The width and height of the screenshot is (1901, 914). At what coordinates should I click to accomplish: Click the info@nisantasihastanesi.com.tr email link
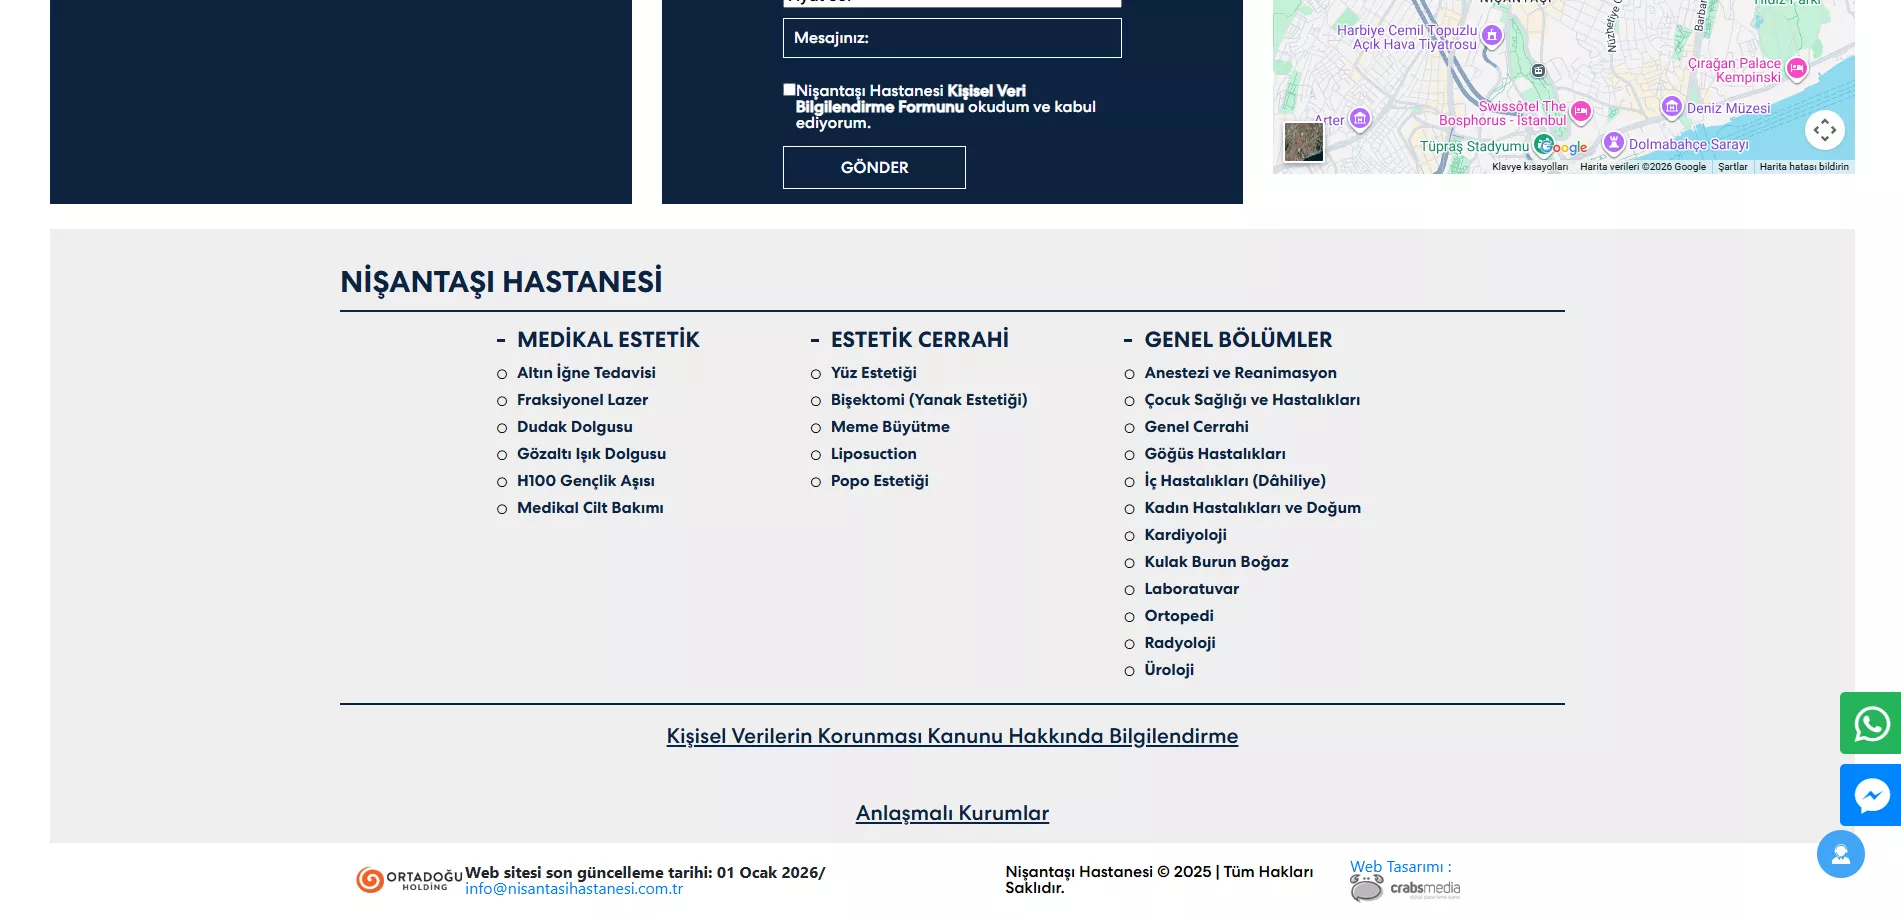[574, 889]
